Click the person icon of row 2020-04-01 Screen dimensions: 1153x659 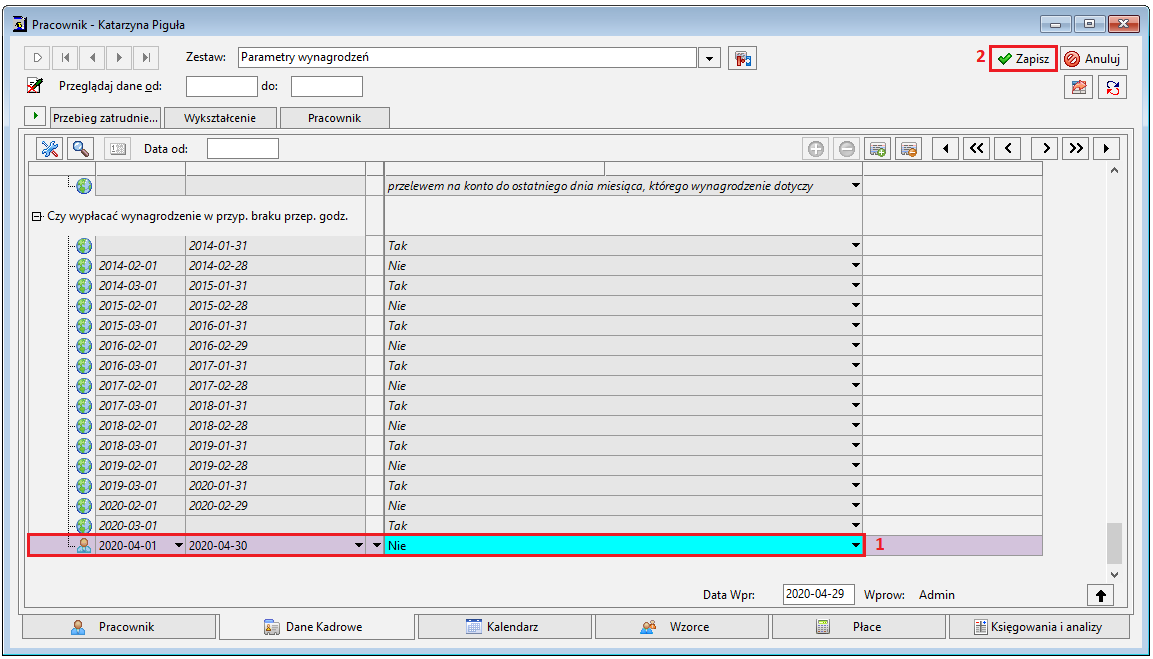(85, 546)
